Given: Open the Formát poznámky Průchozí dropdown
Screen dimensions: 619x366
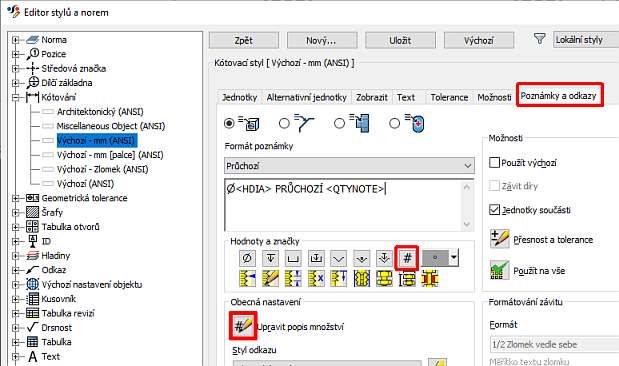Looking at the screenshot, I should (349, 166).
